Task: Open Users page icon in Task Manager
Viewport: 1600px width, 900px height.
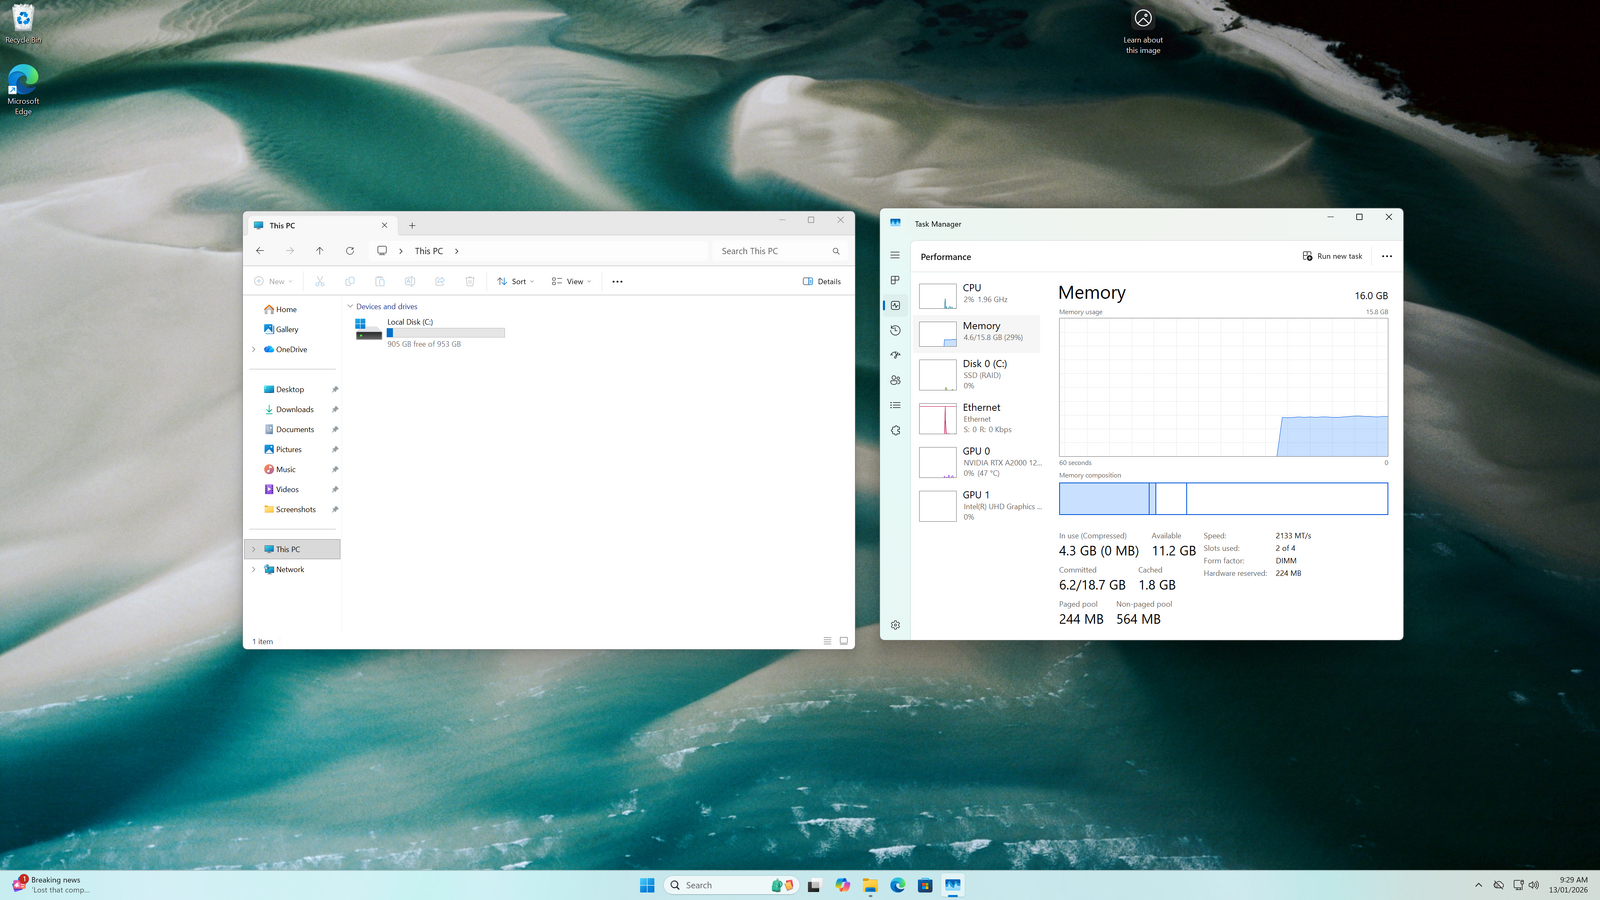Action: [895, 380]
